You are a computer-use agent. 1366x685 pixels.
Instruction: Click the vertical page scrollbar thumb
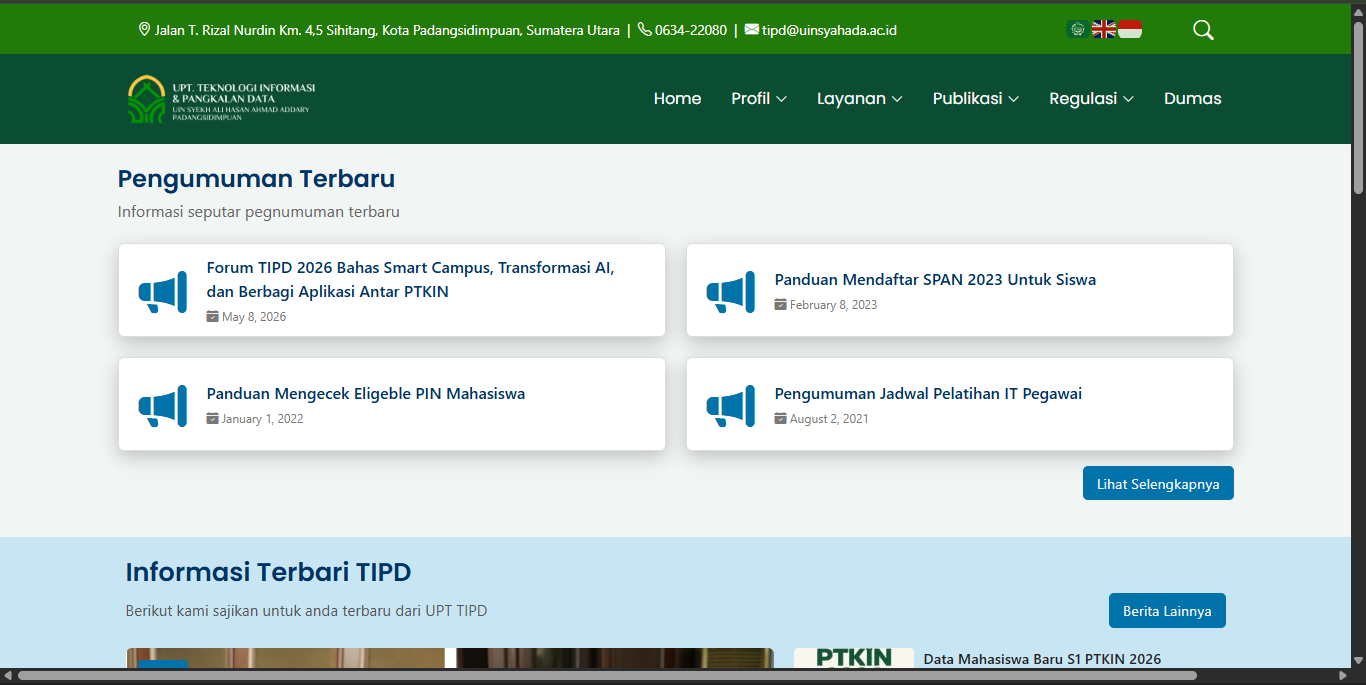1358,107
